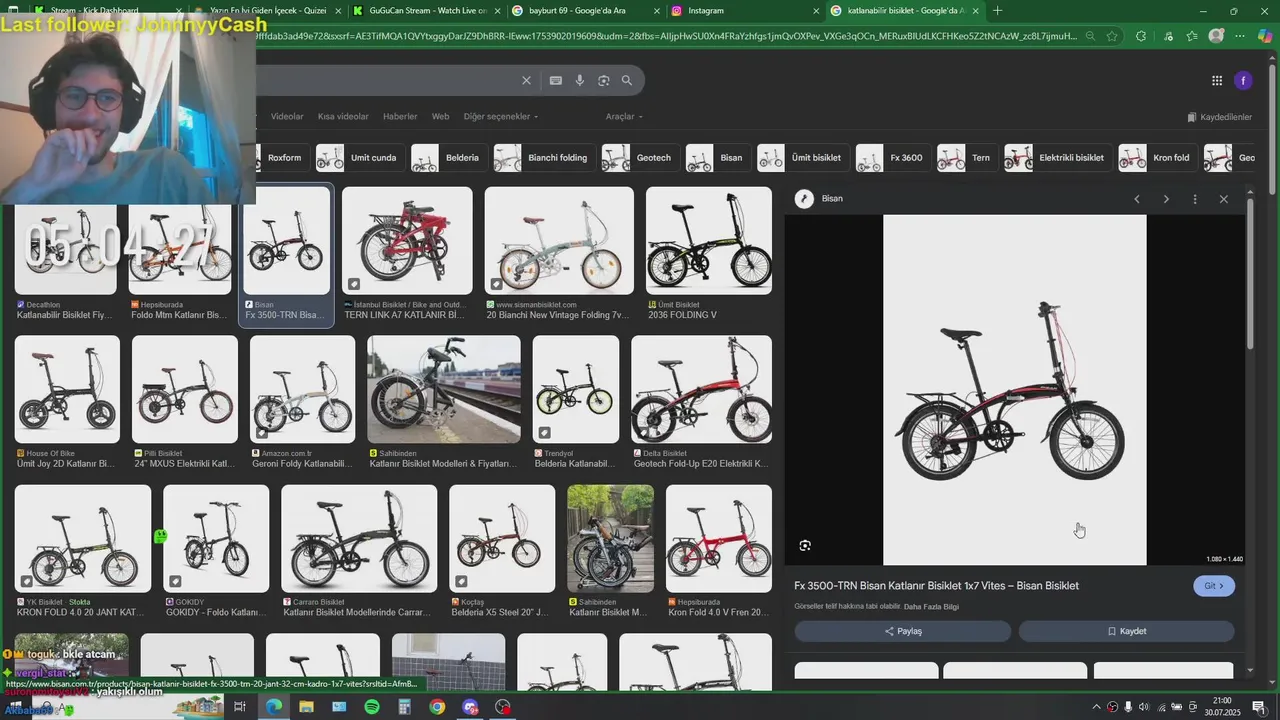Open Daha Fazla Bilgi link

point(931,607)
